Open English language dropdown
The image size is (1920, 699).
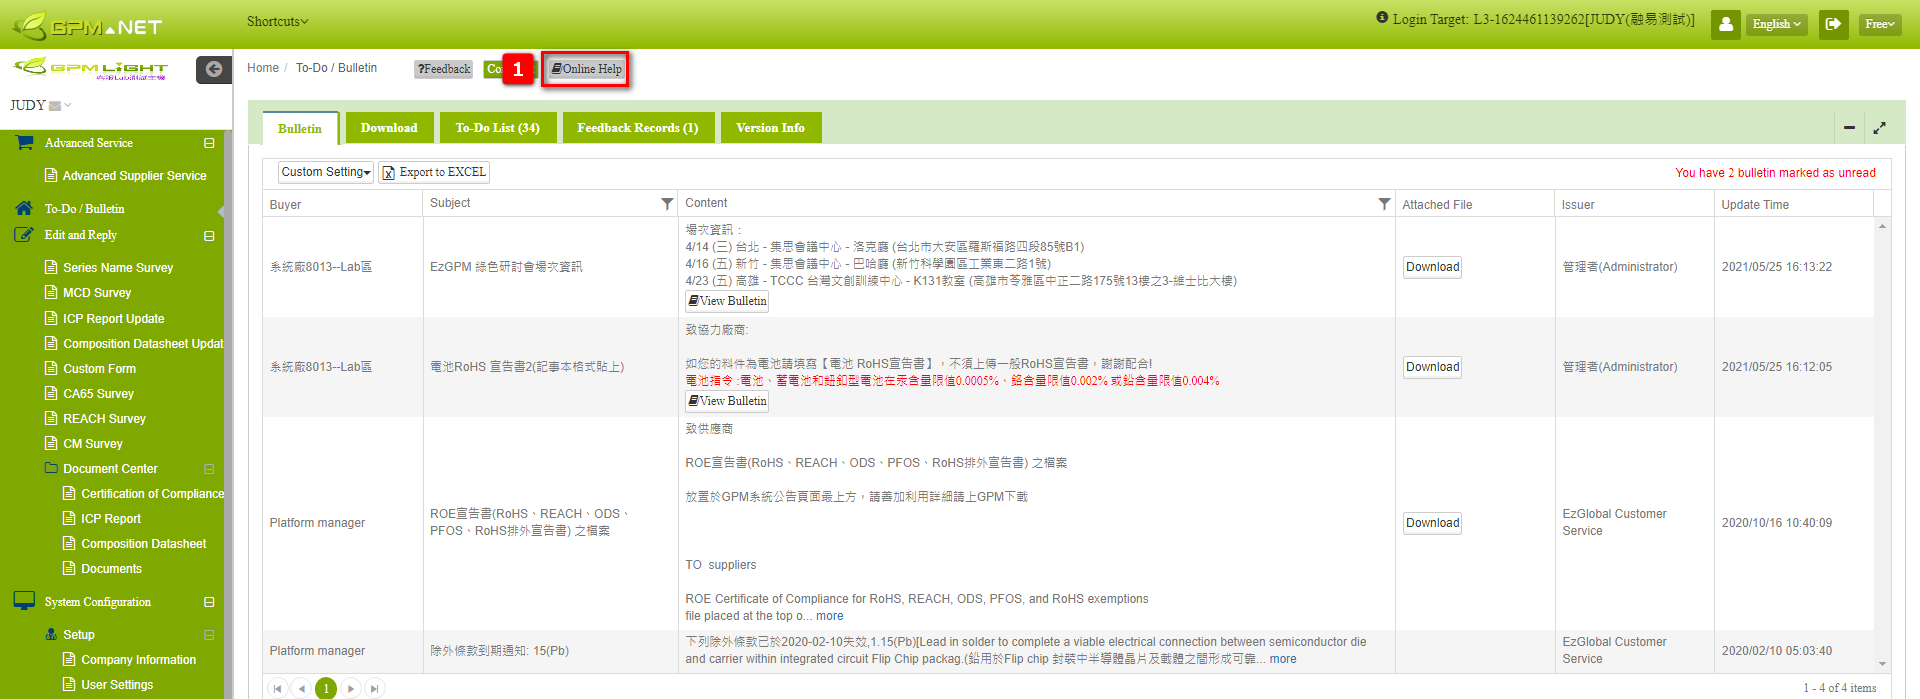1777,24
